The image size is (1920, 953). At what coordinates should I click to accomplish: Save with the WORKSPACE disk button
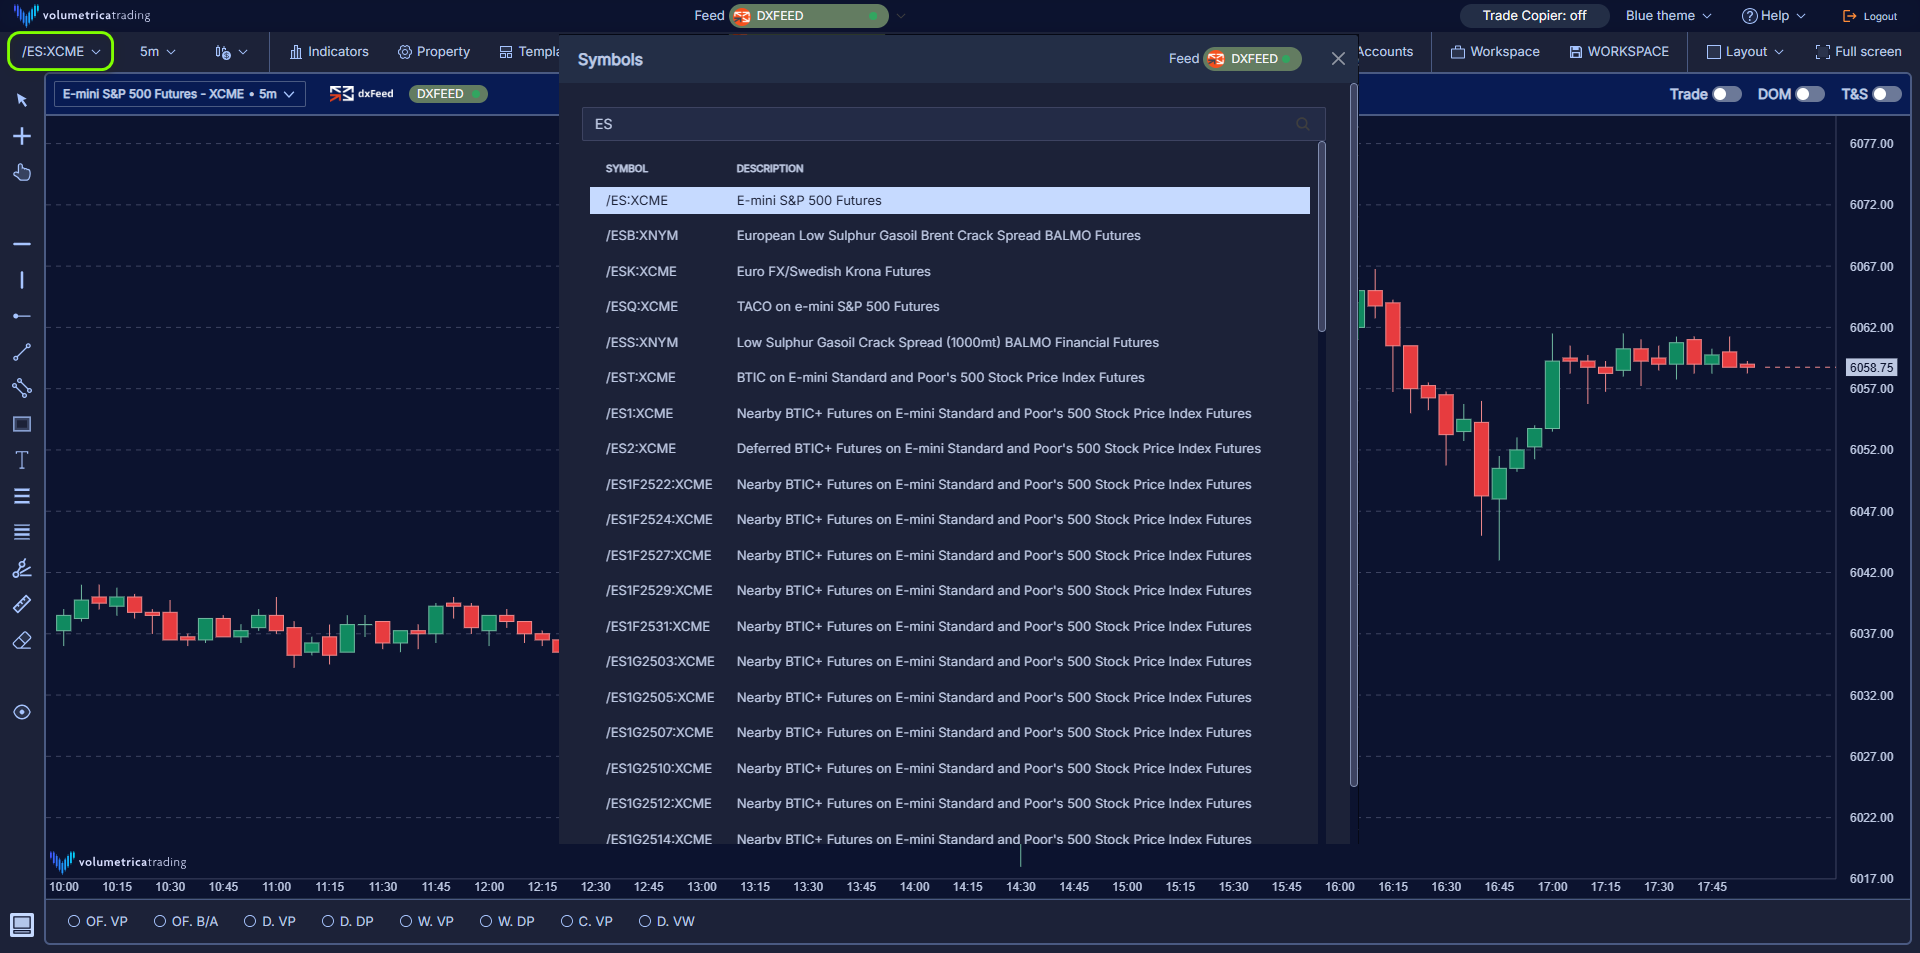click(x=1619, y=52)
